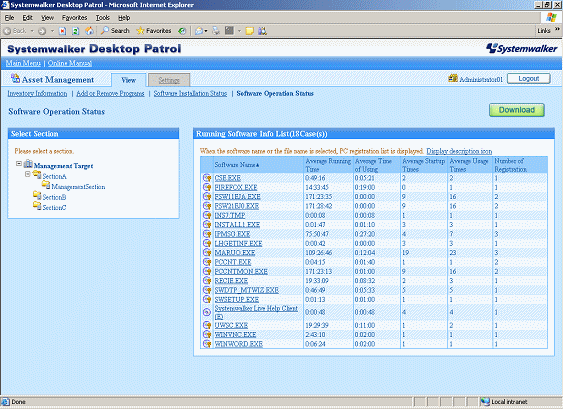Open the Online Manual link

[70, 63]
